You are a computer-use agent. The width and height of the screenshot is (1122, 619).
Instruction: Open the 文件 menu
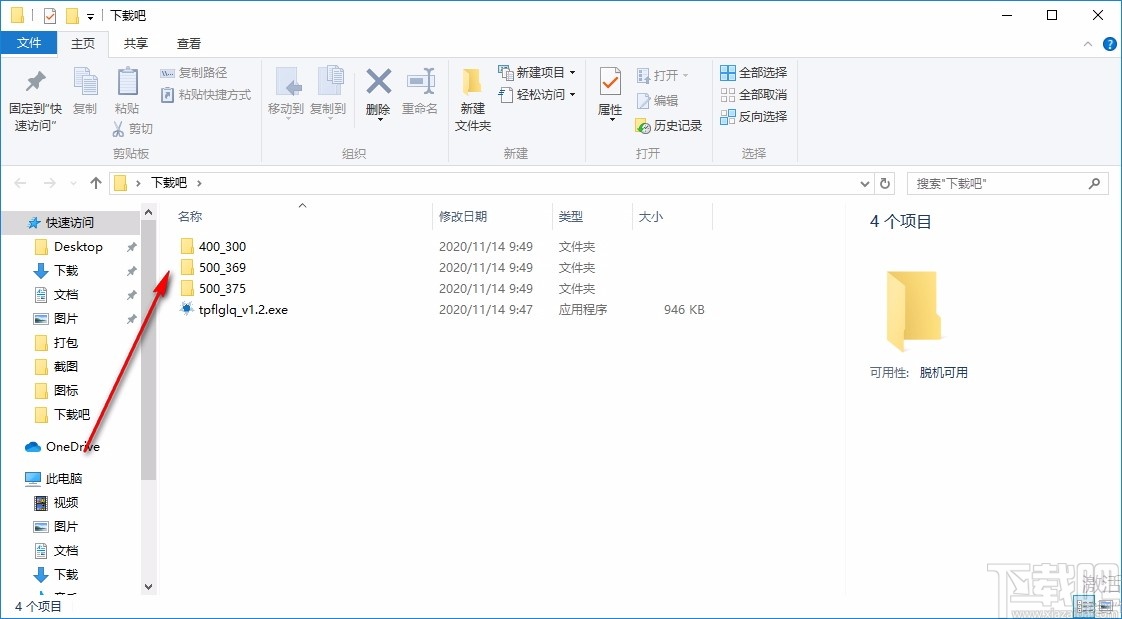click(x=29, y=43)
